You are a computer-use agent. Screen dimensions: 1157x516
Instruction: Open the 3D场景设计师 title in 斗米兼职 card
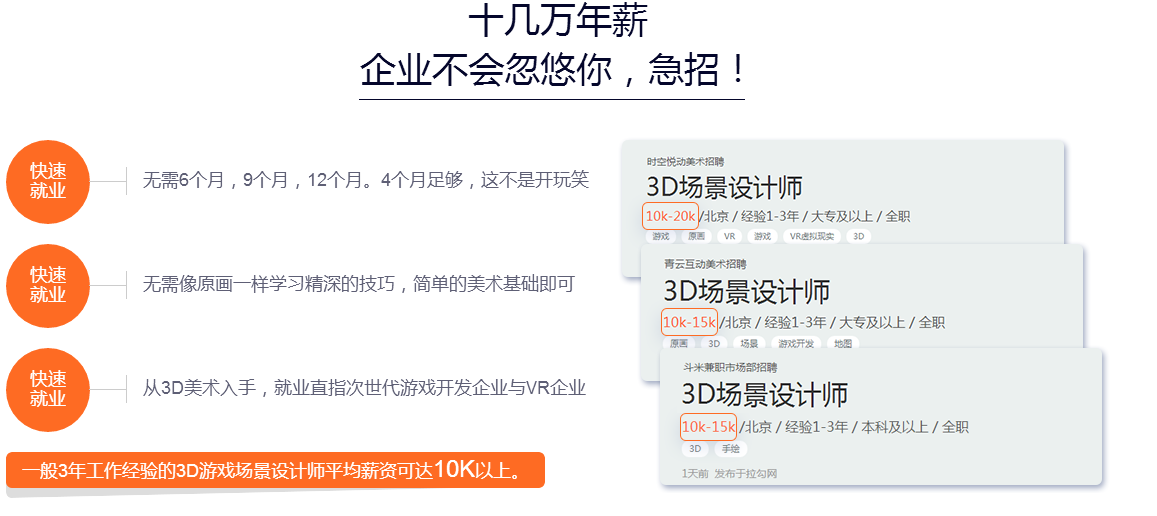(x=764, y=393)
